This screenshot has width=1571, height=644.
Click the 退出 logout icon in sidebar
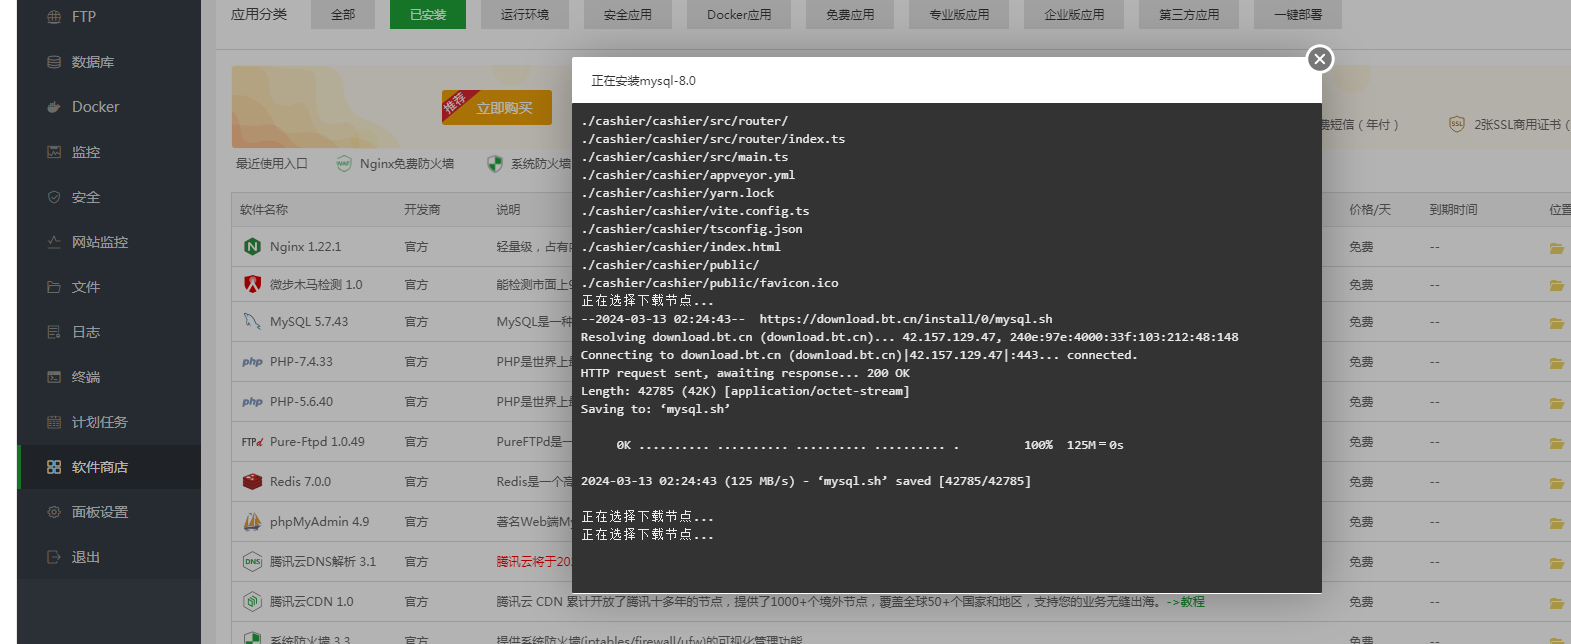tap(54, 557)
